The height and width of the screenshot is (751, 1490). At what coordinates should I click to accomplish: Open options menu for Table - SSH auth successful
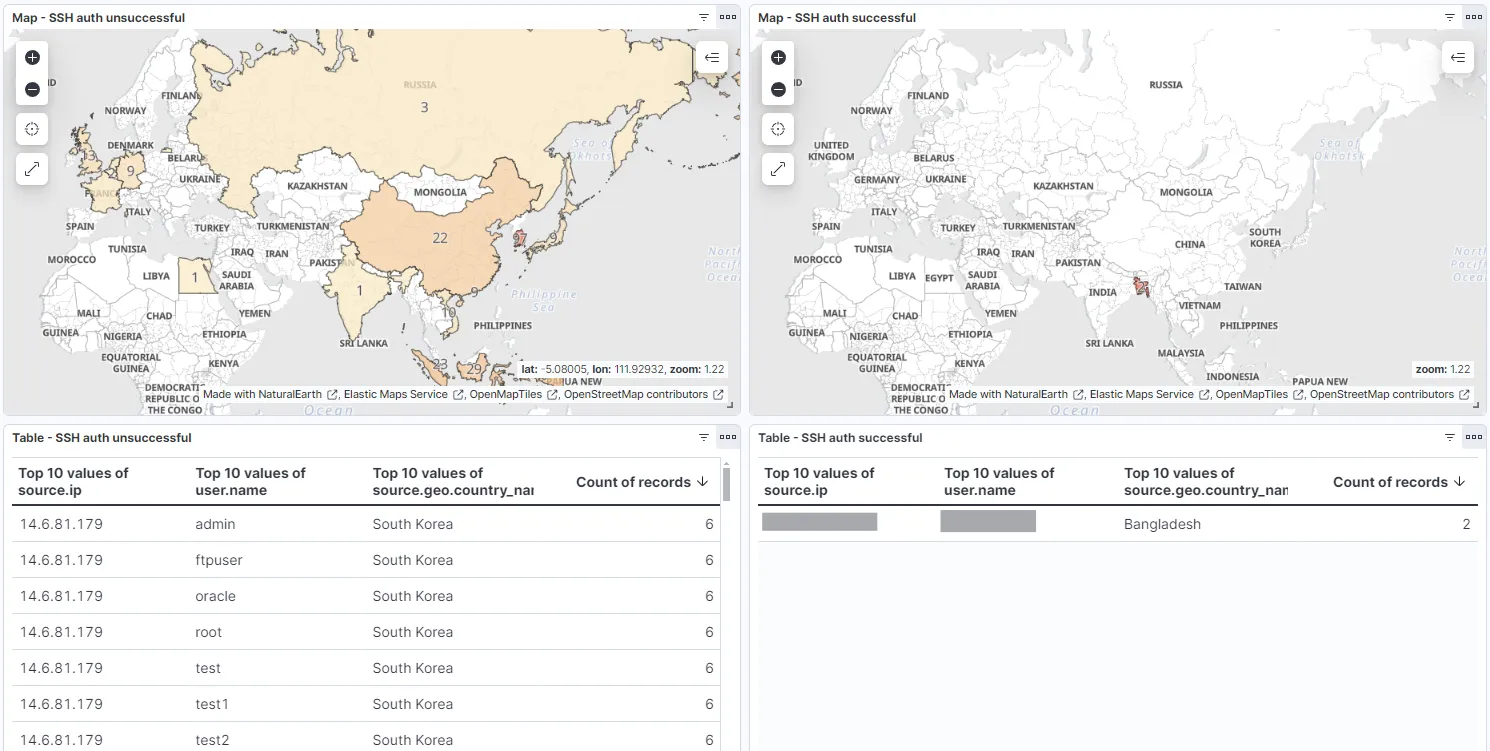[1473, 437]
